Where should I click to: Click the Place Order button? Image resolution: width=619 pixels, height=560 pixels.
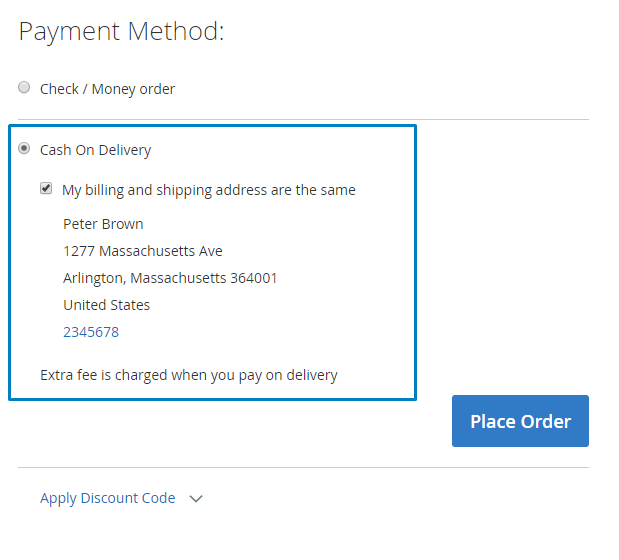tap(520, 421)
